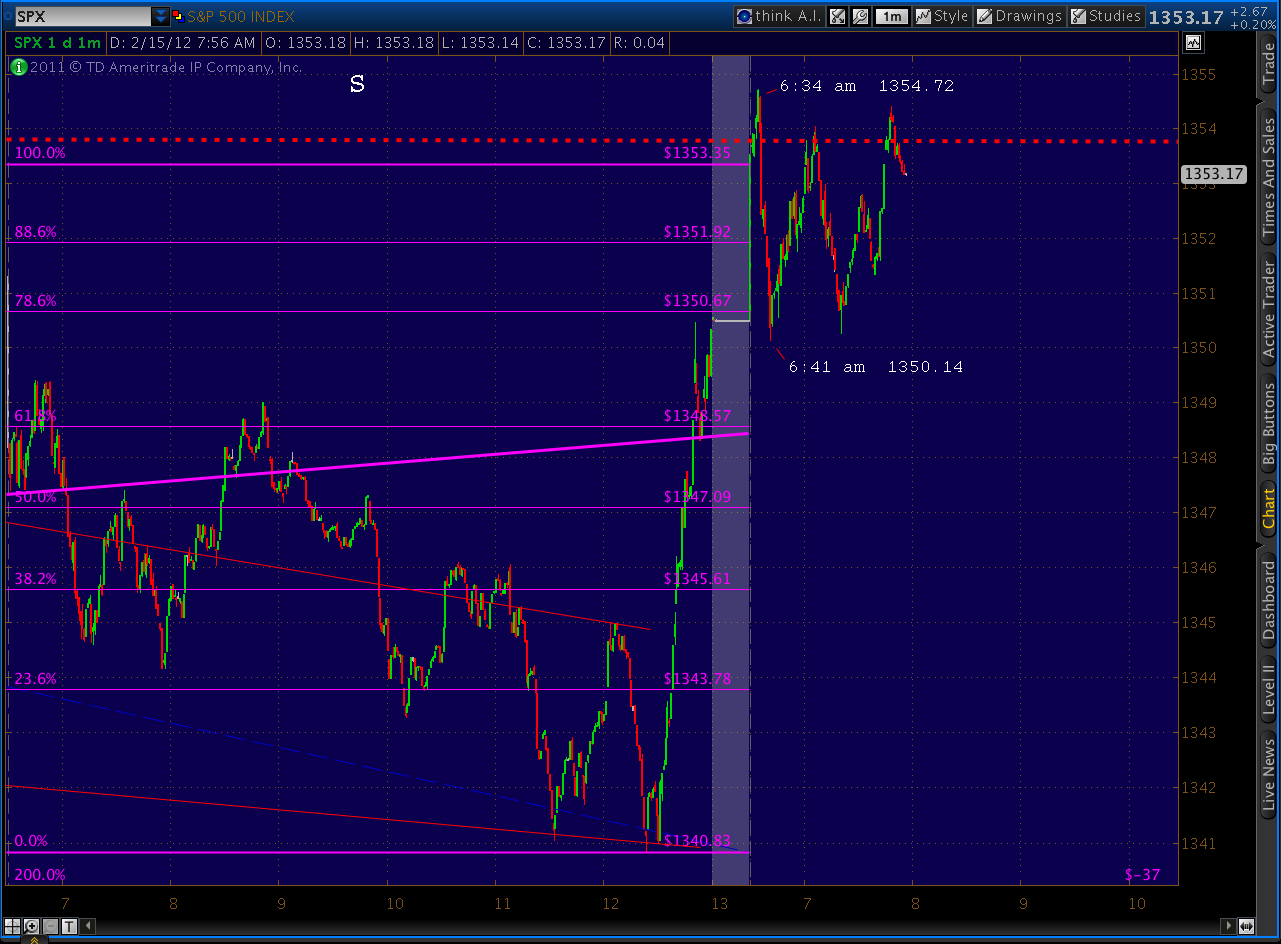Screen dimensions: 1281x944
Task: Click the current price label 1353.17
Action: pyautogui.click(x=1215, y=174)
